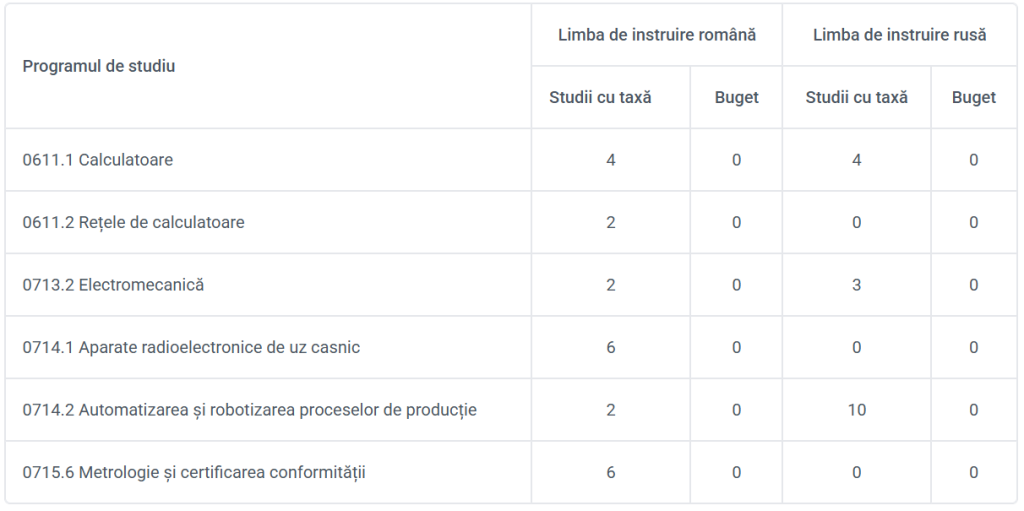This screenshot has height=511, width=1024.
Task: Click the value 2 in Rețele de calculatoare row
Action: (611, 222)
